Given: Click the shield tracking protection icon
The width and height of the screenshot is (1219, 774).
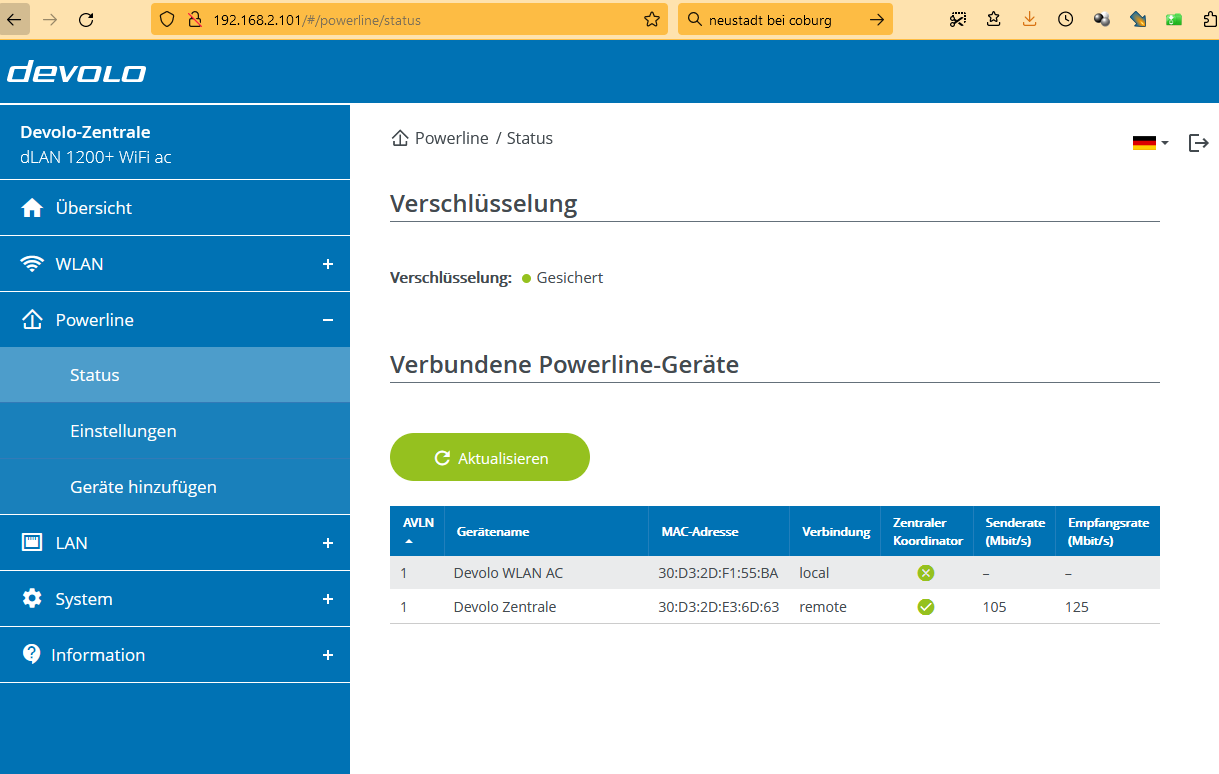Looking at the screenshot, I should [x=168, y=19].
